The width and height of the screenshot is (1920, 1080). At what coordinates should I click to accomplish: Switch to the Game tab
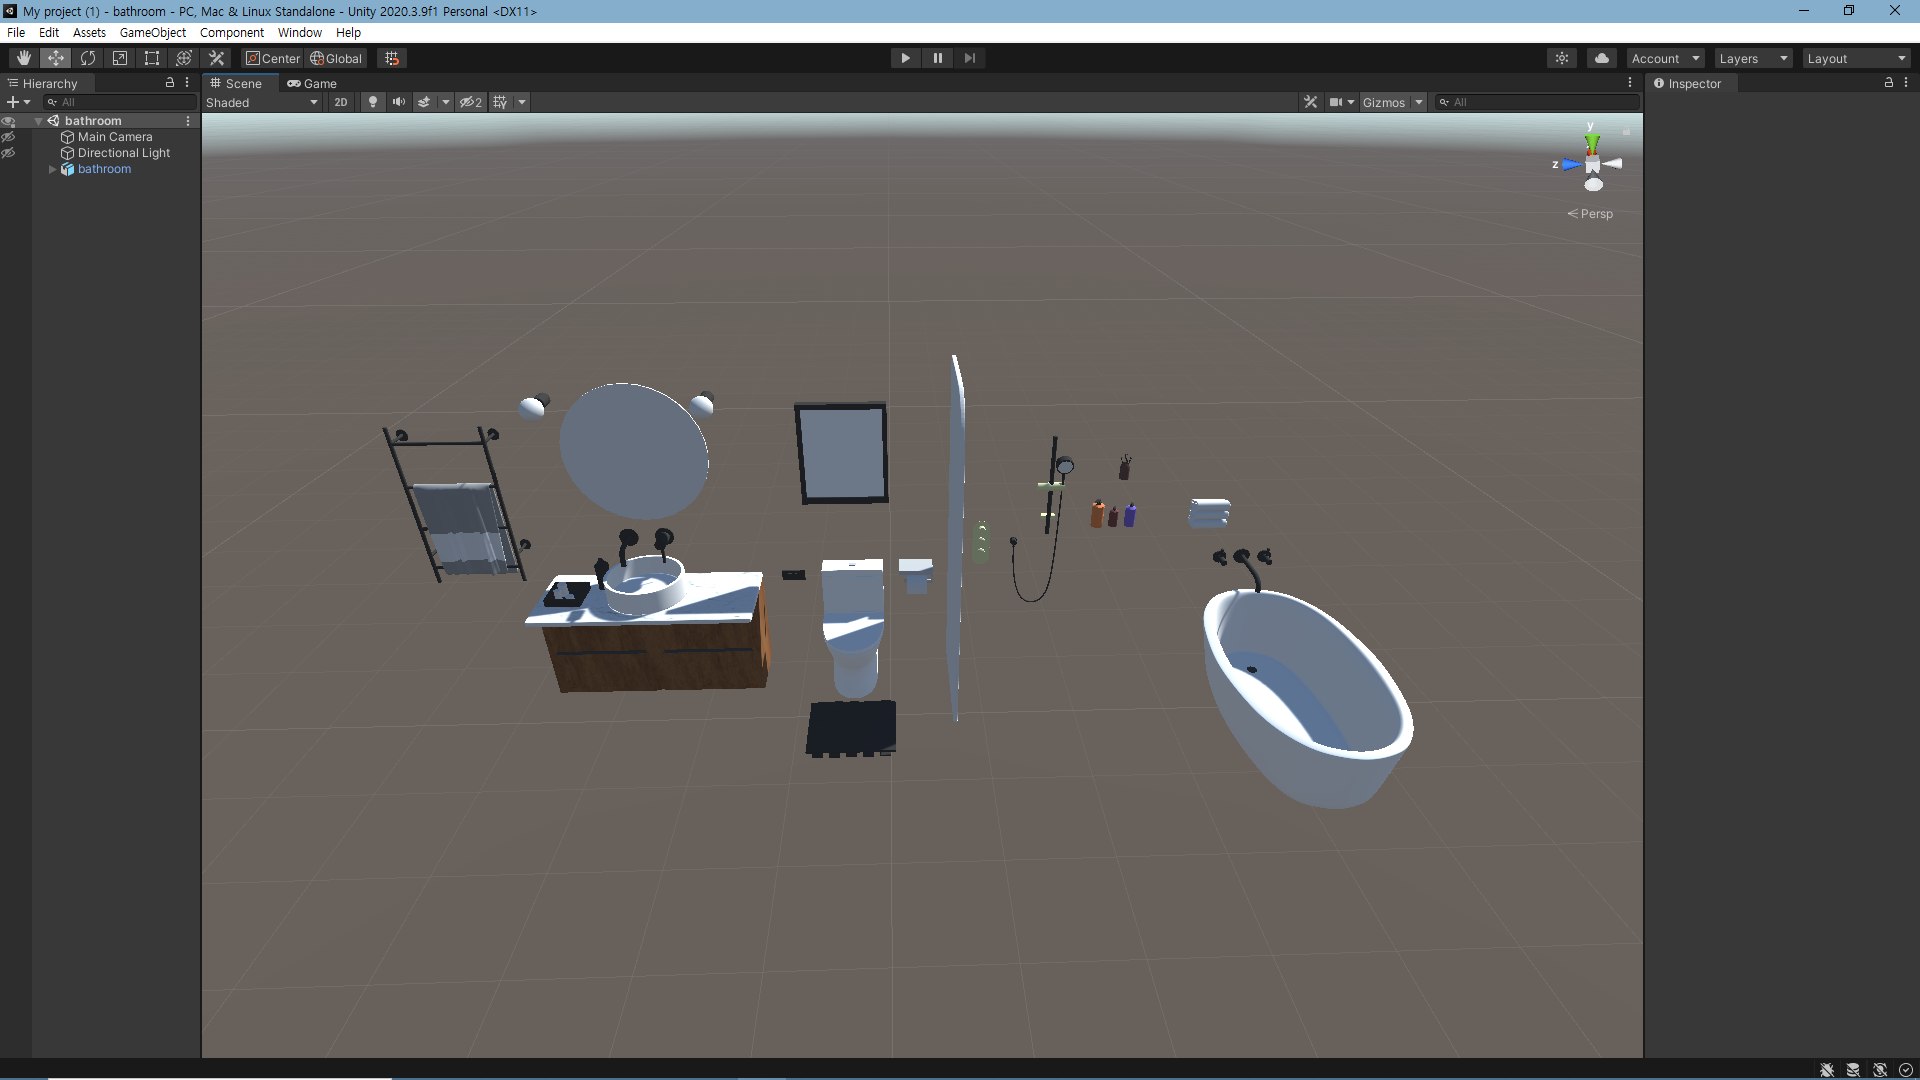[312, 83]
